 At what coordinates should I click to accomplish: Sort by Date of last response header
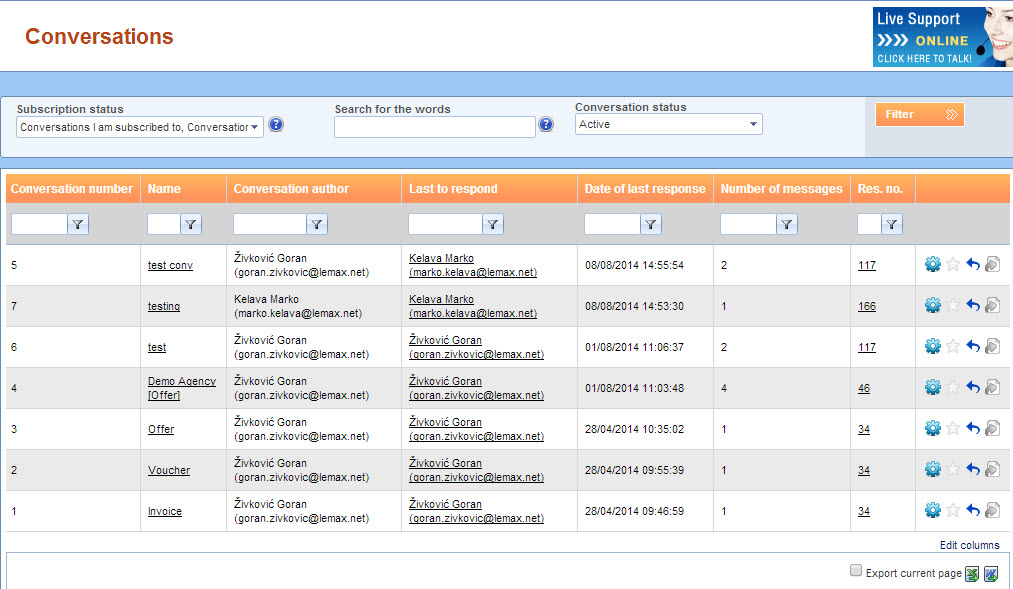[x=645, y=189]
